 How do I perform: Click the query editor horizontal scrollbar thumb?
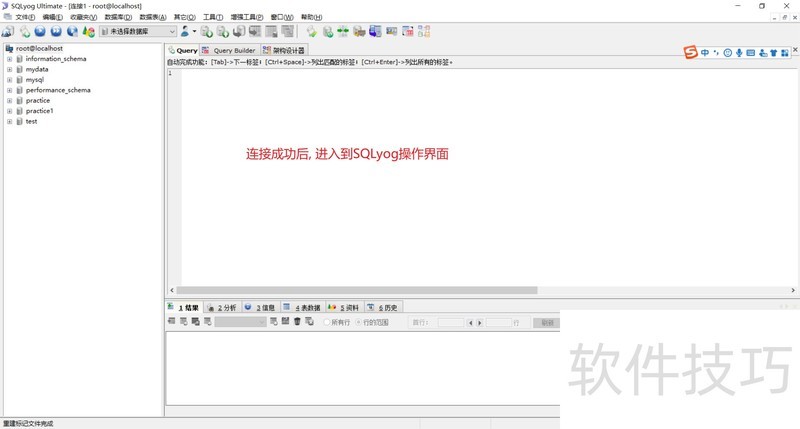coord(357,290)
